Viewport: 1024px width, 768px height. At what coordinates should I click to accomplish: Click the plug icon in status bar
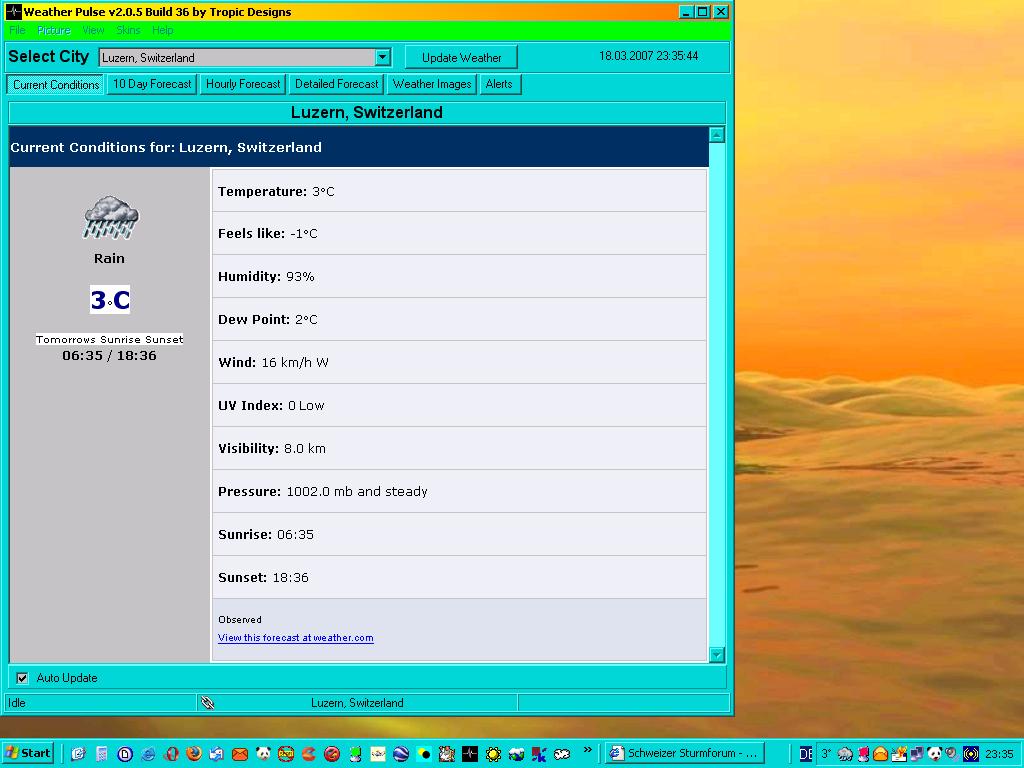pyautogui.click(x=207, y=703)
